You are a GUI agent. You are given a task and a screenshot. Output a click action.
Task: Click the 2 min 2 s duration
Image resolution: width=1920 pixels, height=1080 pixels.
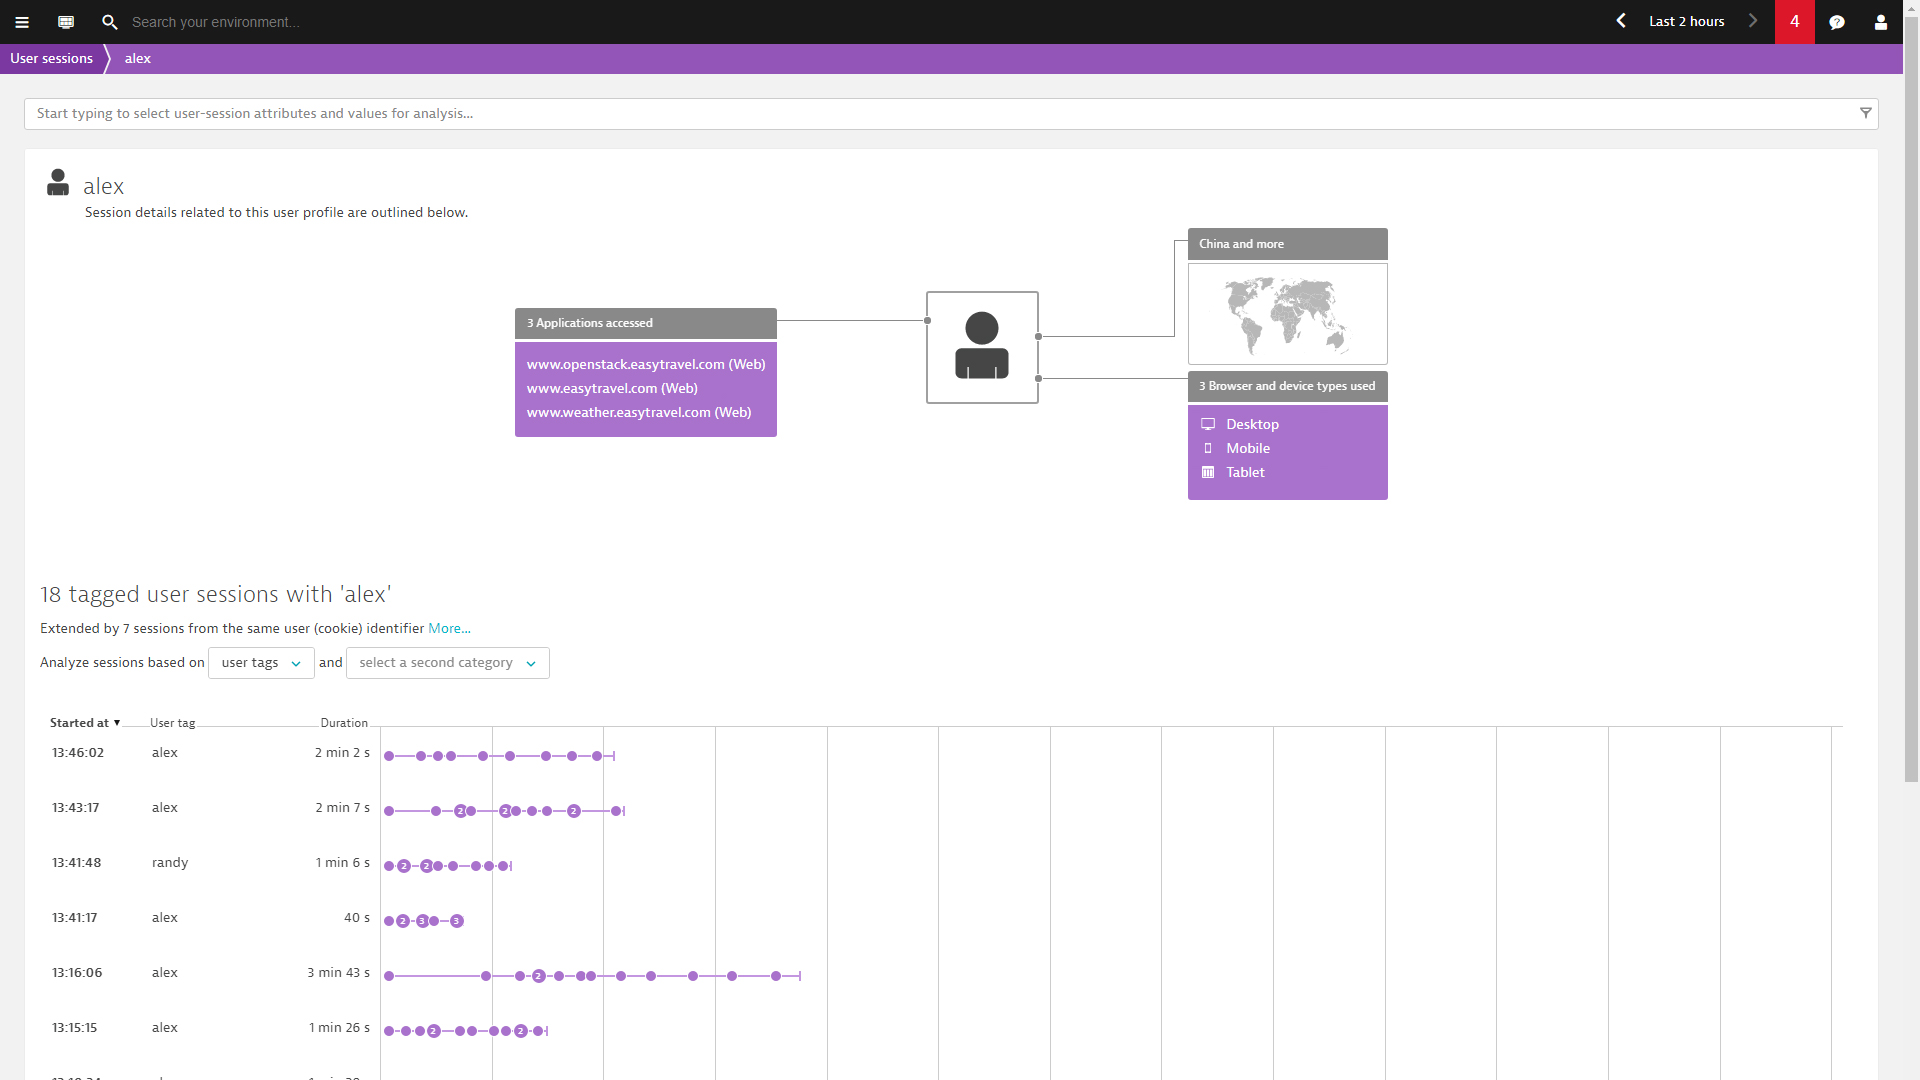point(342,752)
